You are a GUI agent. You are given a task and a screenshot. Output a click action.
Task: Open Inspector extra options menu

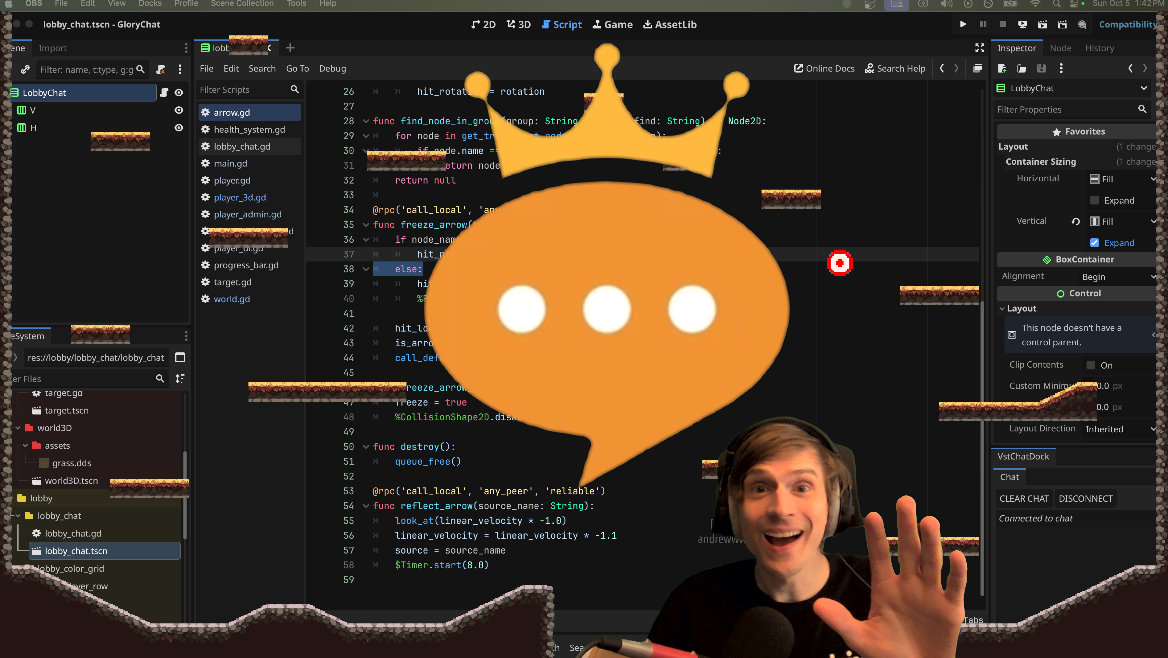coord(1061,69)
